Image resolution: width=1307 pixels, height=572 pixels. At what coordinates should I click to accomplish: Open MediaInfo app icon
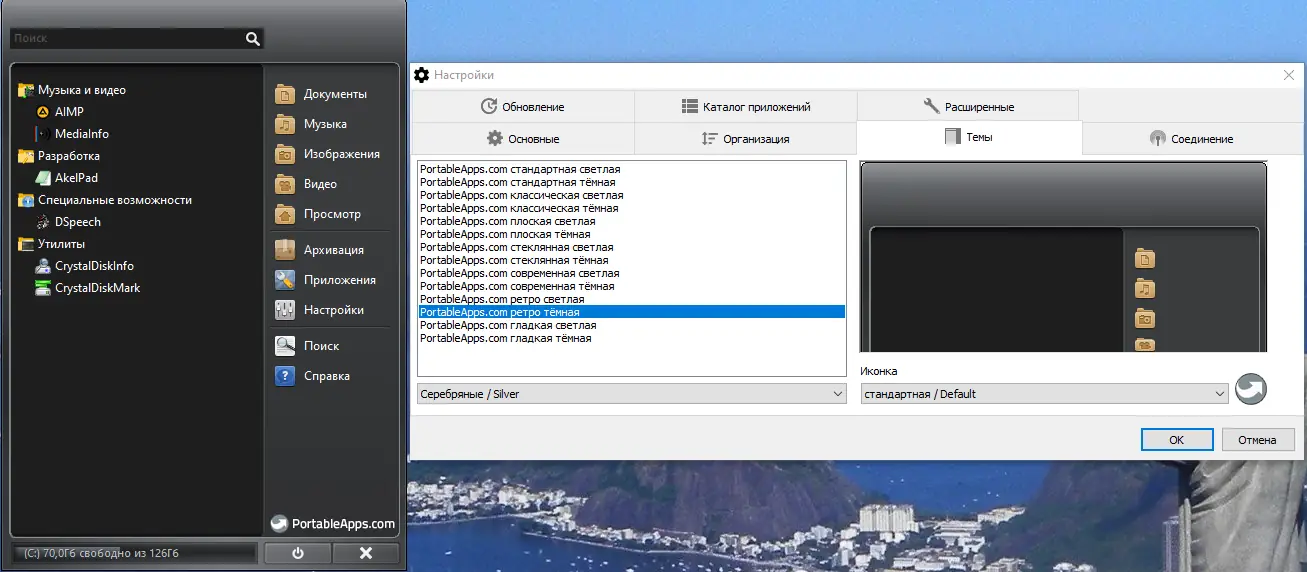43,134
